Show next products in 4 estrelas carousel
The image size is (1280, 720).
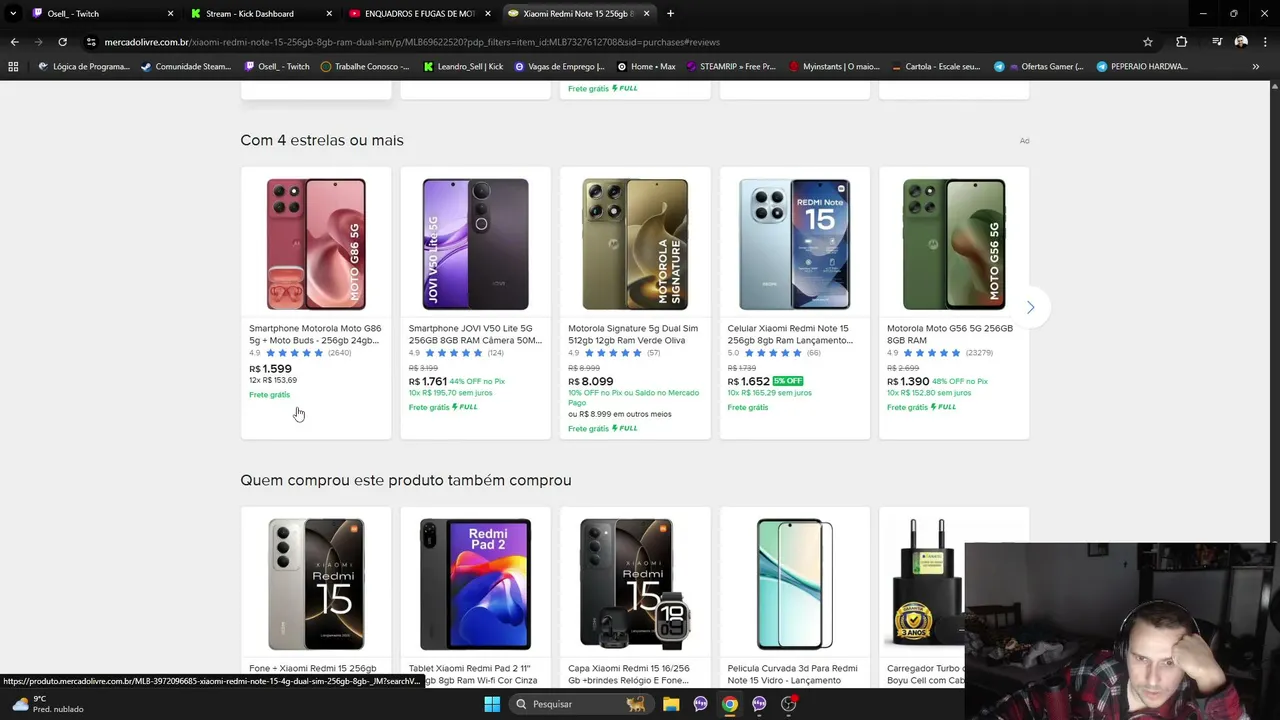click(1030, 307)
